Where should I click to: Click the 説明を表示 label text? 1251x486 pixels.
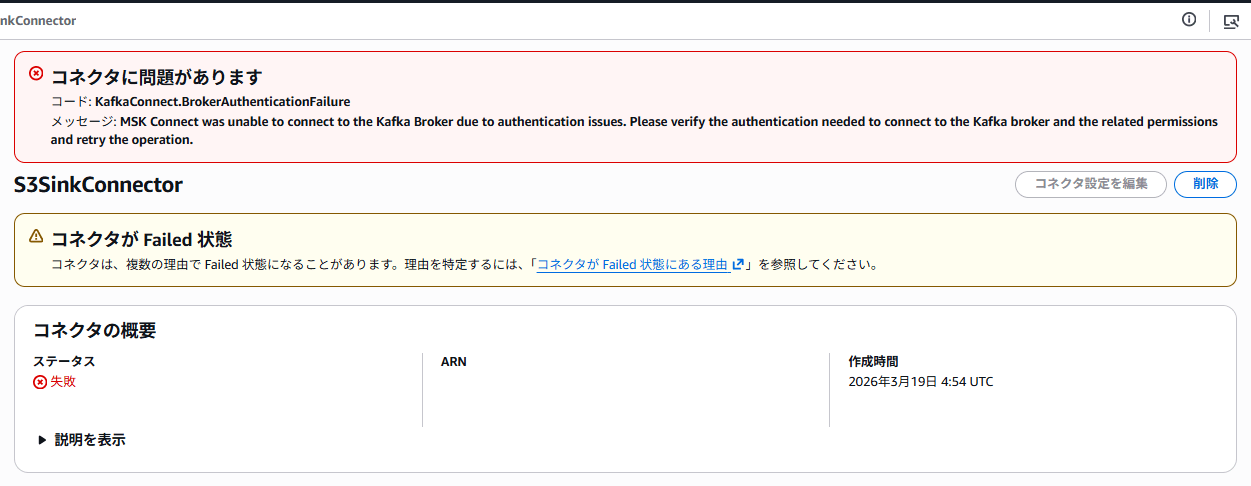[x=90, y=440]
